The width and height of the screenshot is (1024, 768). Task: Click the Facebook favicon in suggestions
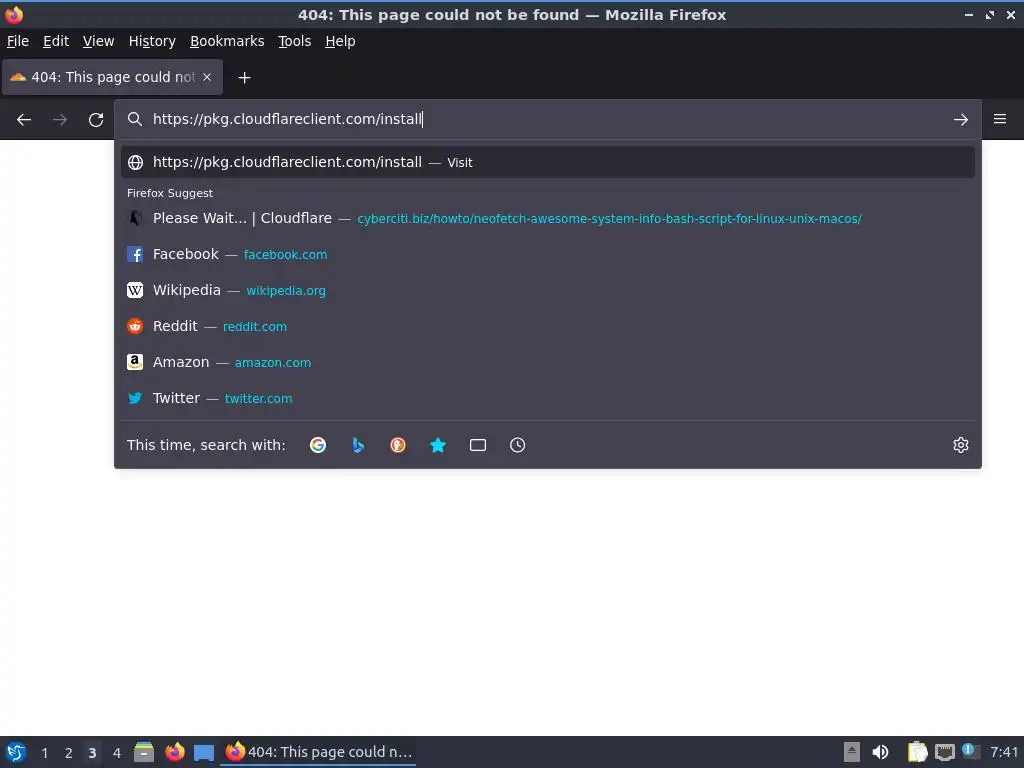(x=135, y=255)
